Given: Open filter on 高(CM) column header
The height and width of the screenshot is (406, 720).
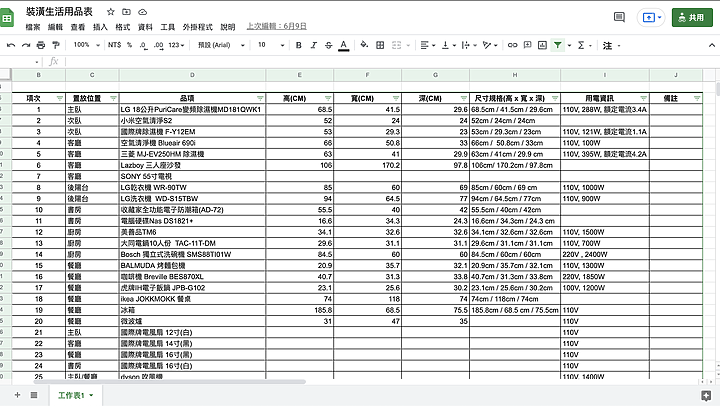Looking at the screenshot, I should tap(328, 98).
